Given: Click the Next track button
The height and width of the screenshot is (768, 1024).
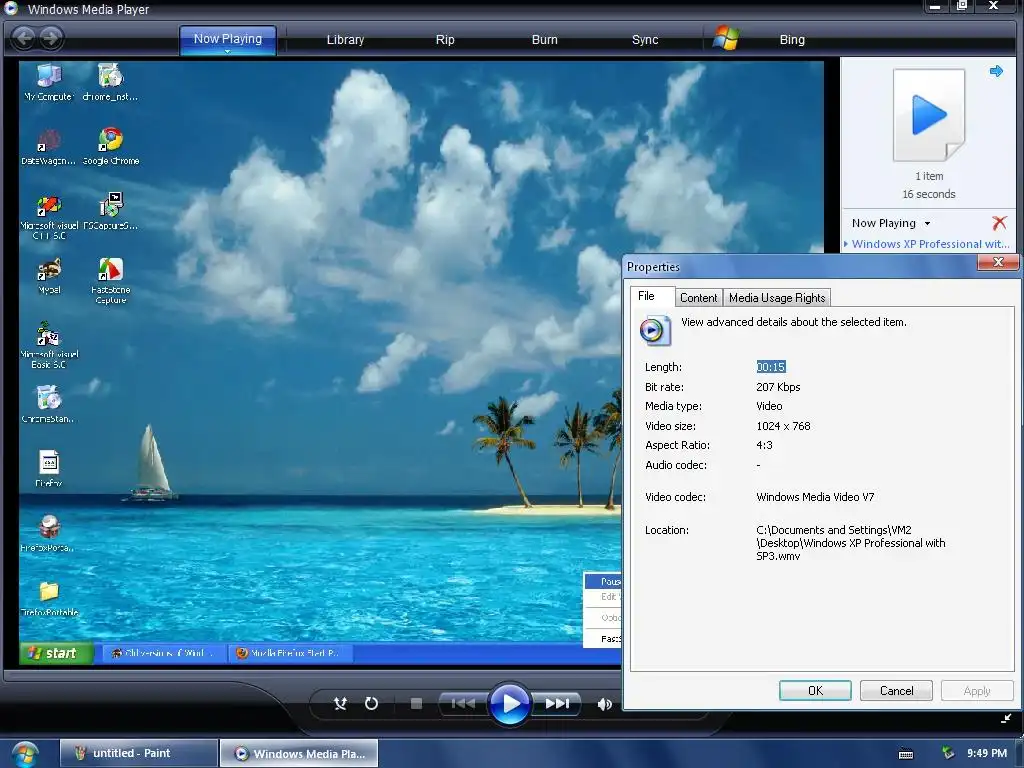Looking at the screenshot, I should tap(557, 703).
